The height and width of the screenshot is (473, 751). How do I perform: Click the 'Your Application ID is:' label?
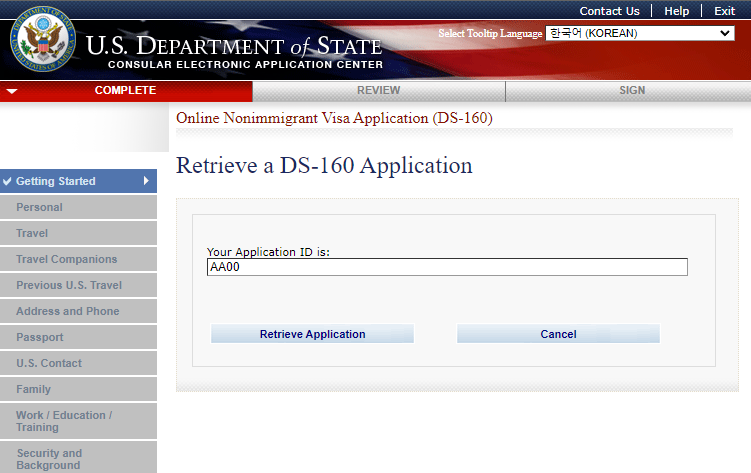point(268,252)
